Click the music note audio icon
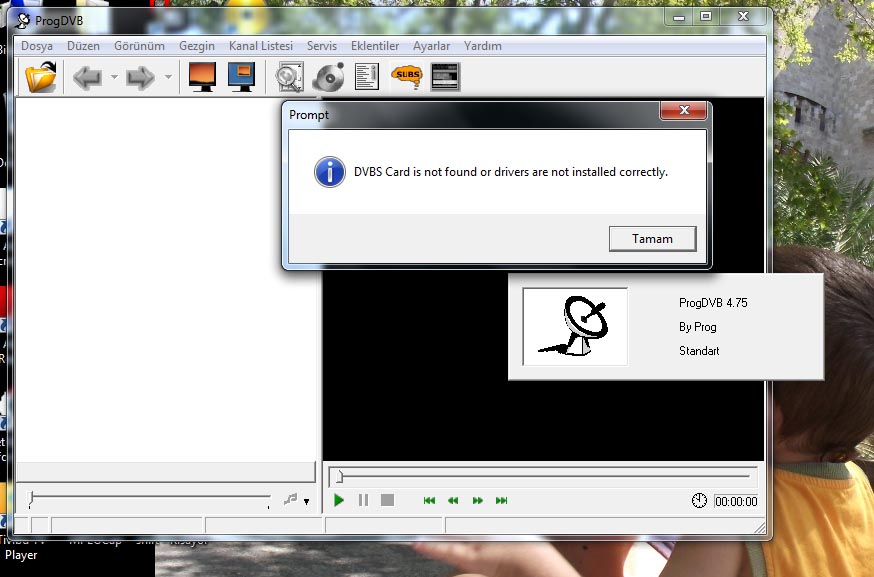Screen dimensions: 874x577 pyautogui.click(x=290, y=500)
